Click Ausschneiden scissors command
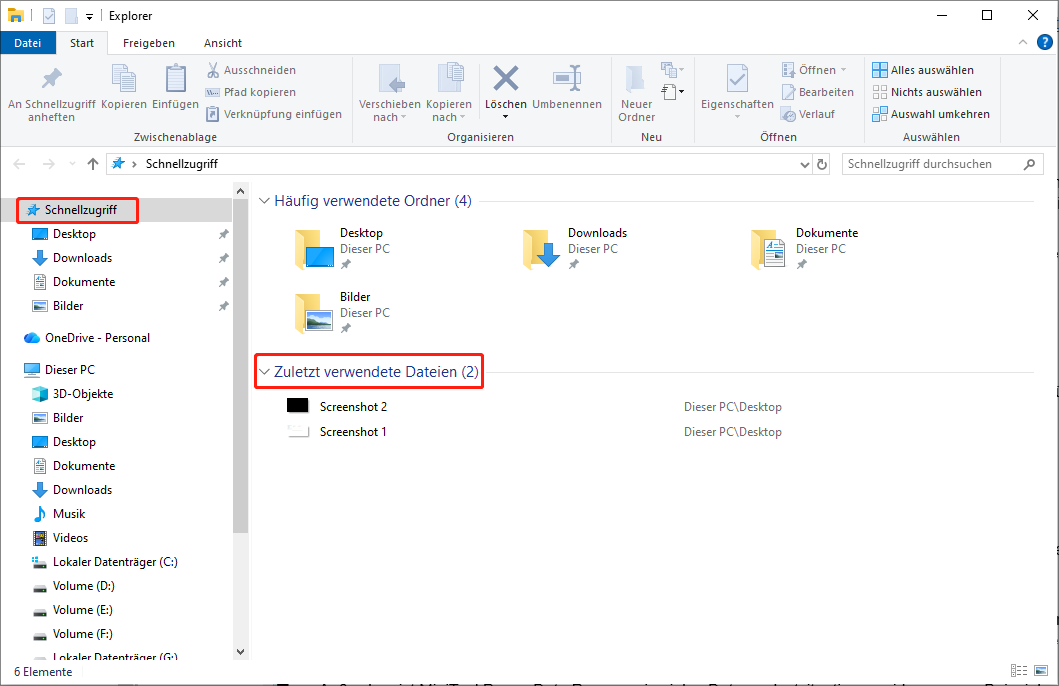1059x686 pixels. pos(251,70)
